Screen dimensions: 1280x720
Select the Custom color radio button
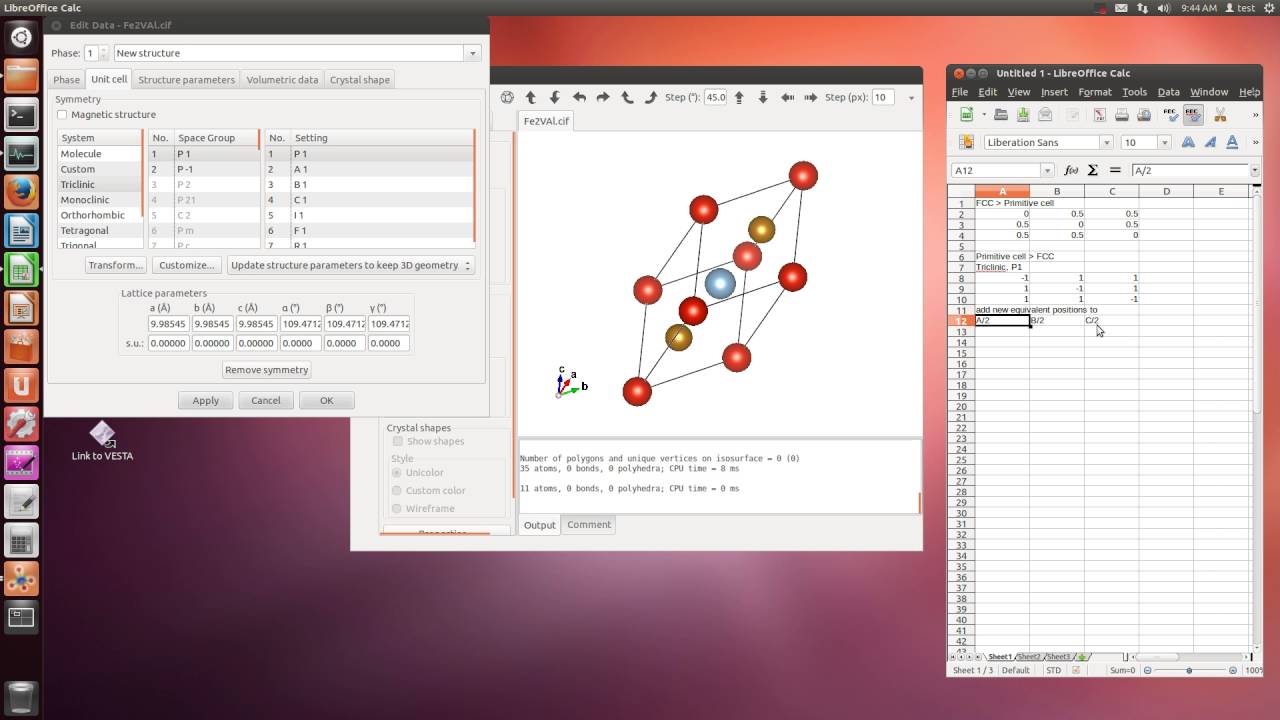tap(397, 490)
